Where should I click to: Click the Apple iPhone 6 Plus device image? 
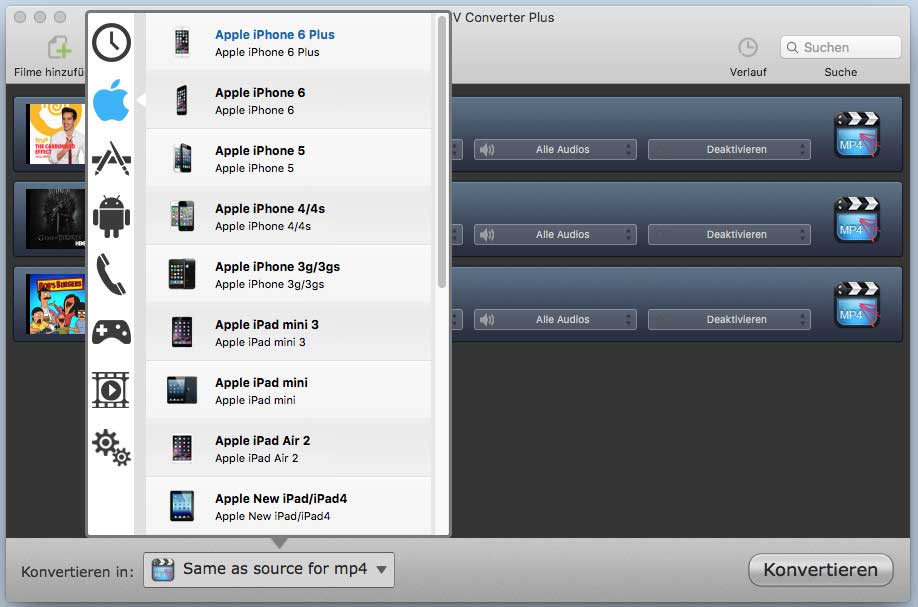(182, 43)
